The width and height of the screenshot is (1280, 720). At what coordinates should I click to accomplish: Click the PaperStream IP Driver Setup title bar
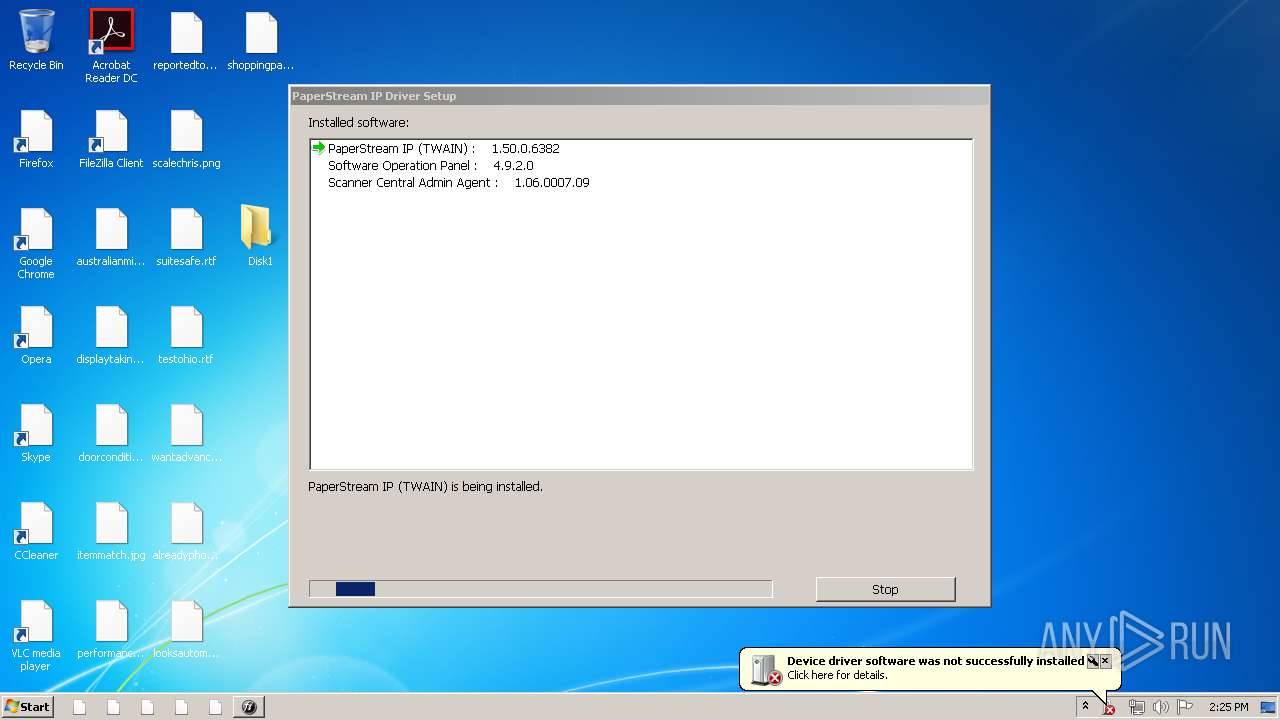(639, 96)
